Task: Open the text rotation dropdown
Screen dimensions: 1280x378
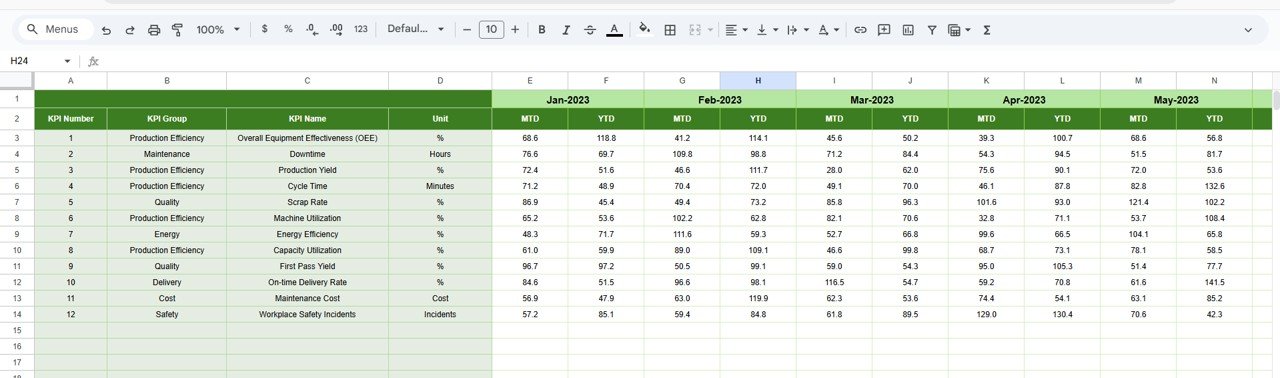Action: click(x=828, y=30)
